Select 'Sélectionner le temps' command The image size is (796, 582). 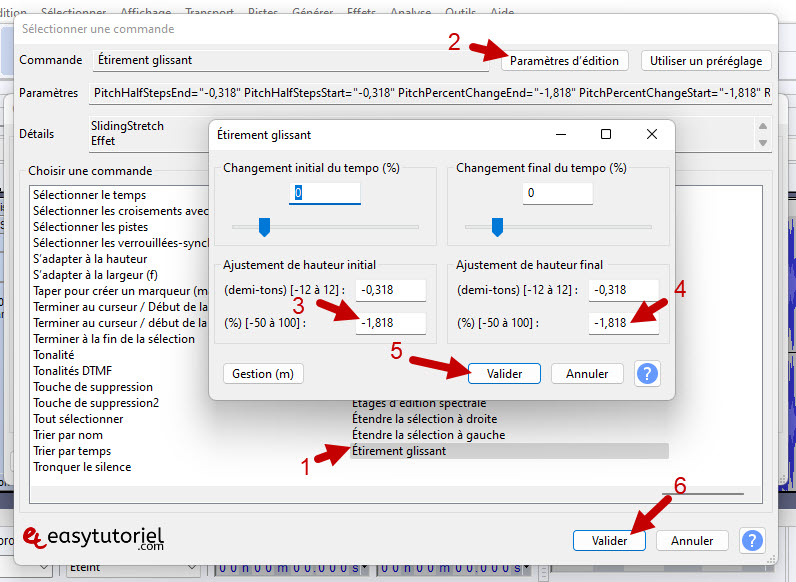[x=89, y=195]
